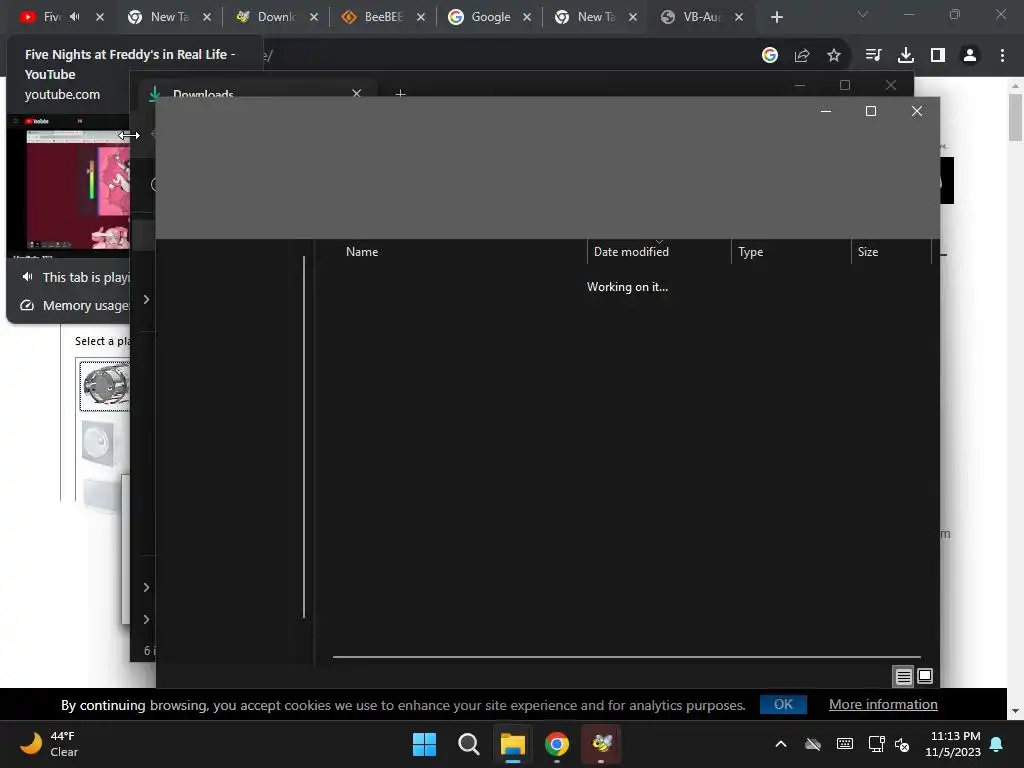Minimize the front File Explorer window

pos(825,111)
